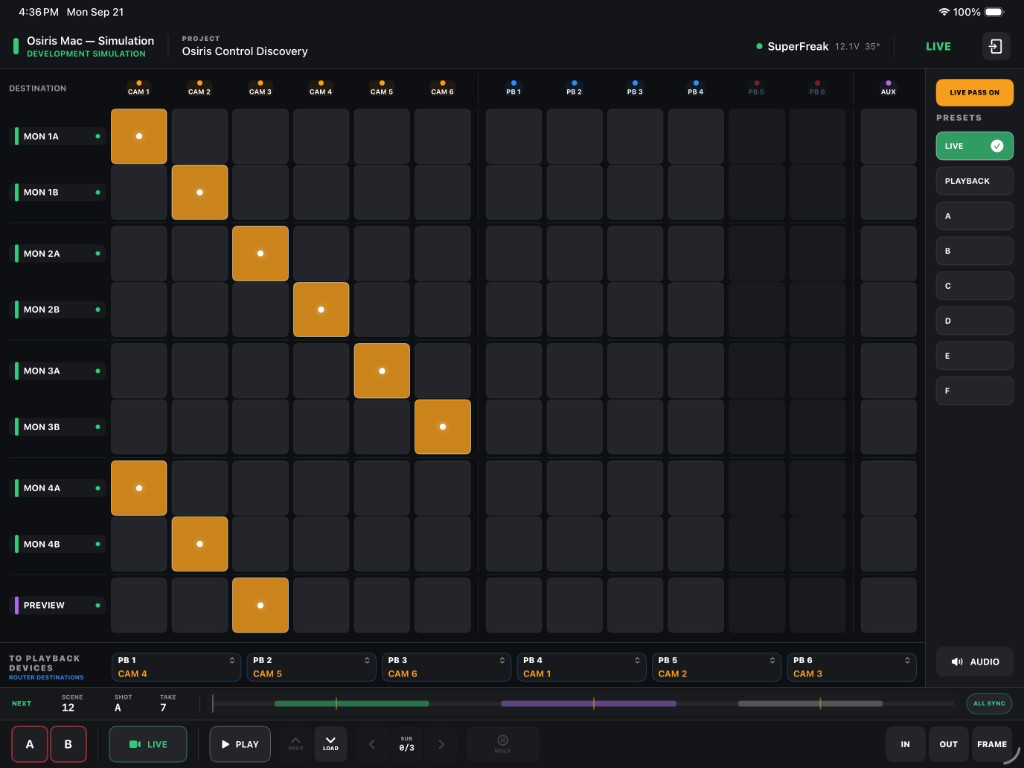Toggle MON 2B to CAM 4 crosspoint
The image size is (1024, 768).
coord(321,310)
